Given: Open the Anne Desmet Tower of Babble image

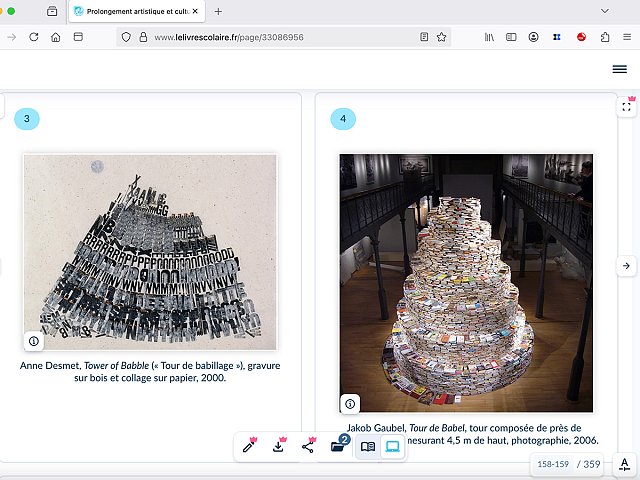Looking at the screenshot, I should (x=150, y=252).
